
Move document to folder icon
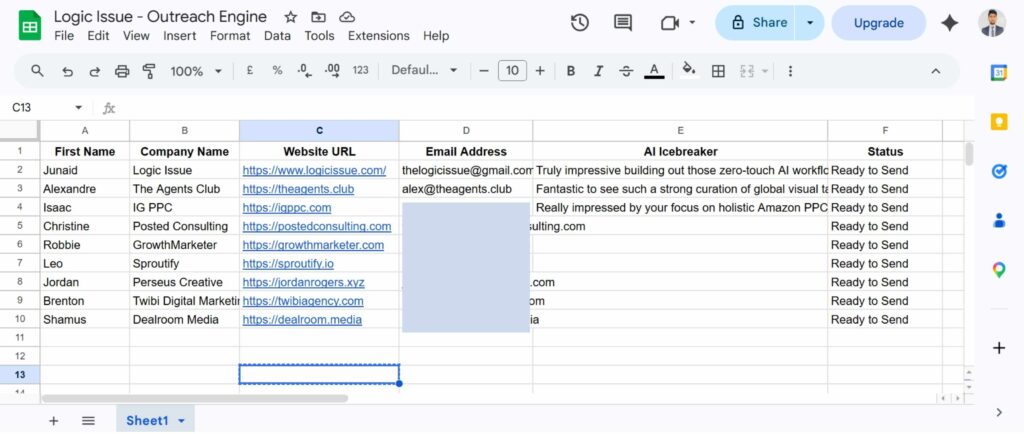coord(319,17)
